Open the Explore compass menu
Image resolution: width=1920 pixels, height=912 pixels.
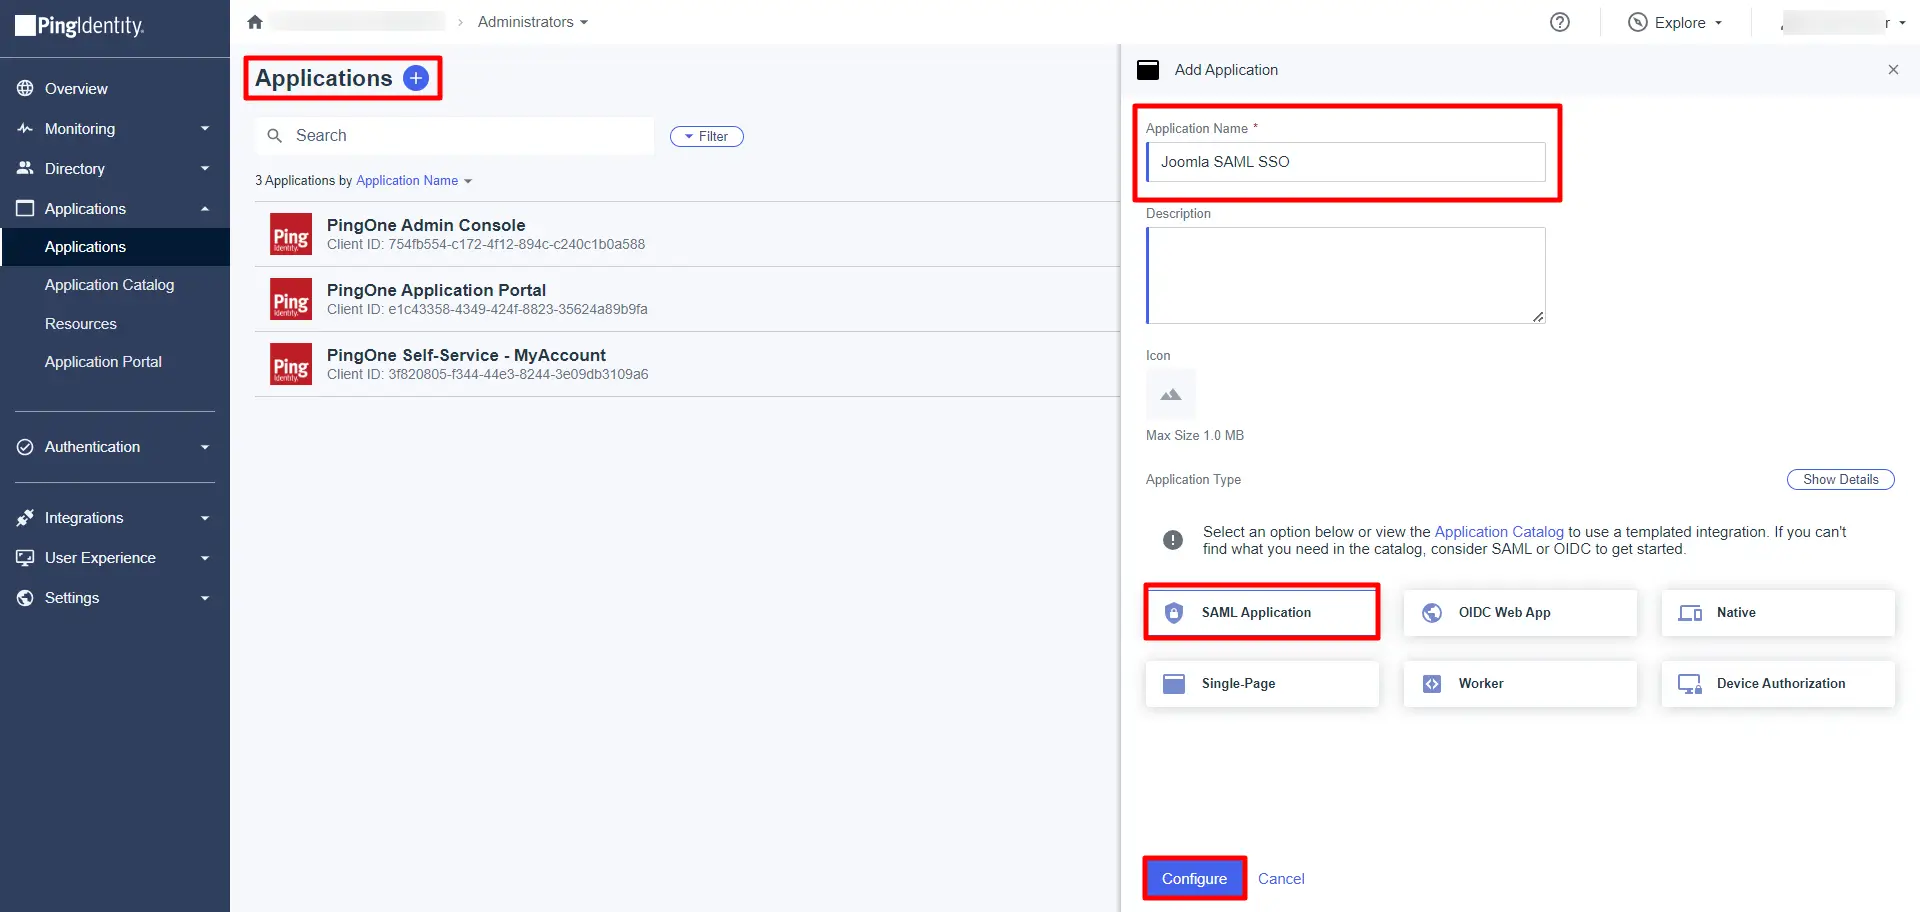[1675, 22]
